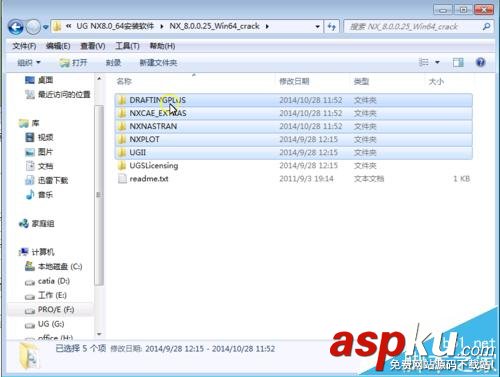Open the 图片 library
Viewport: 500px width, 377px height.
pyautogui.click(x=39, y=152)
